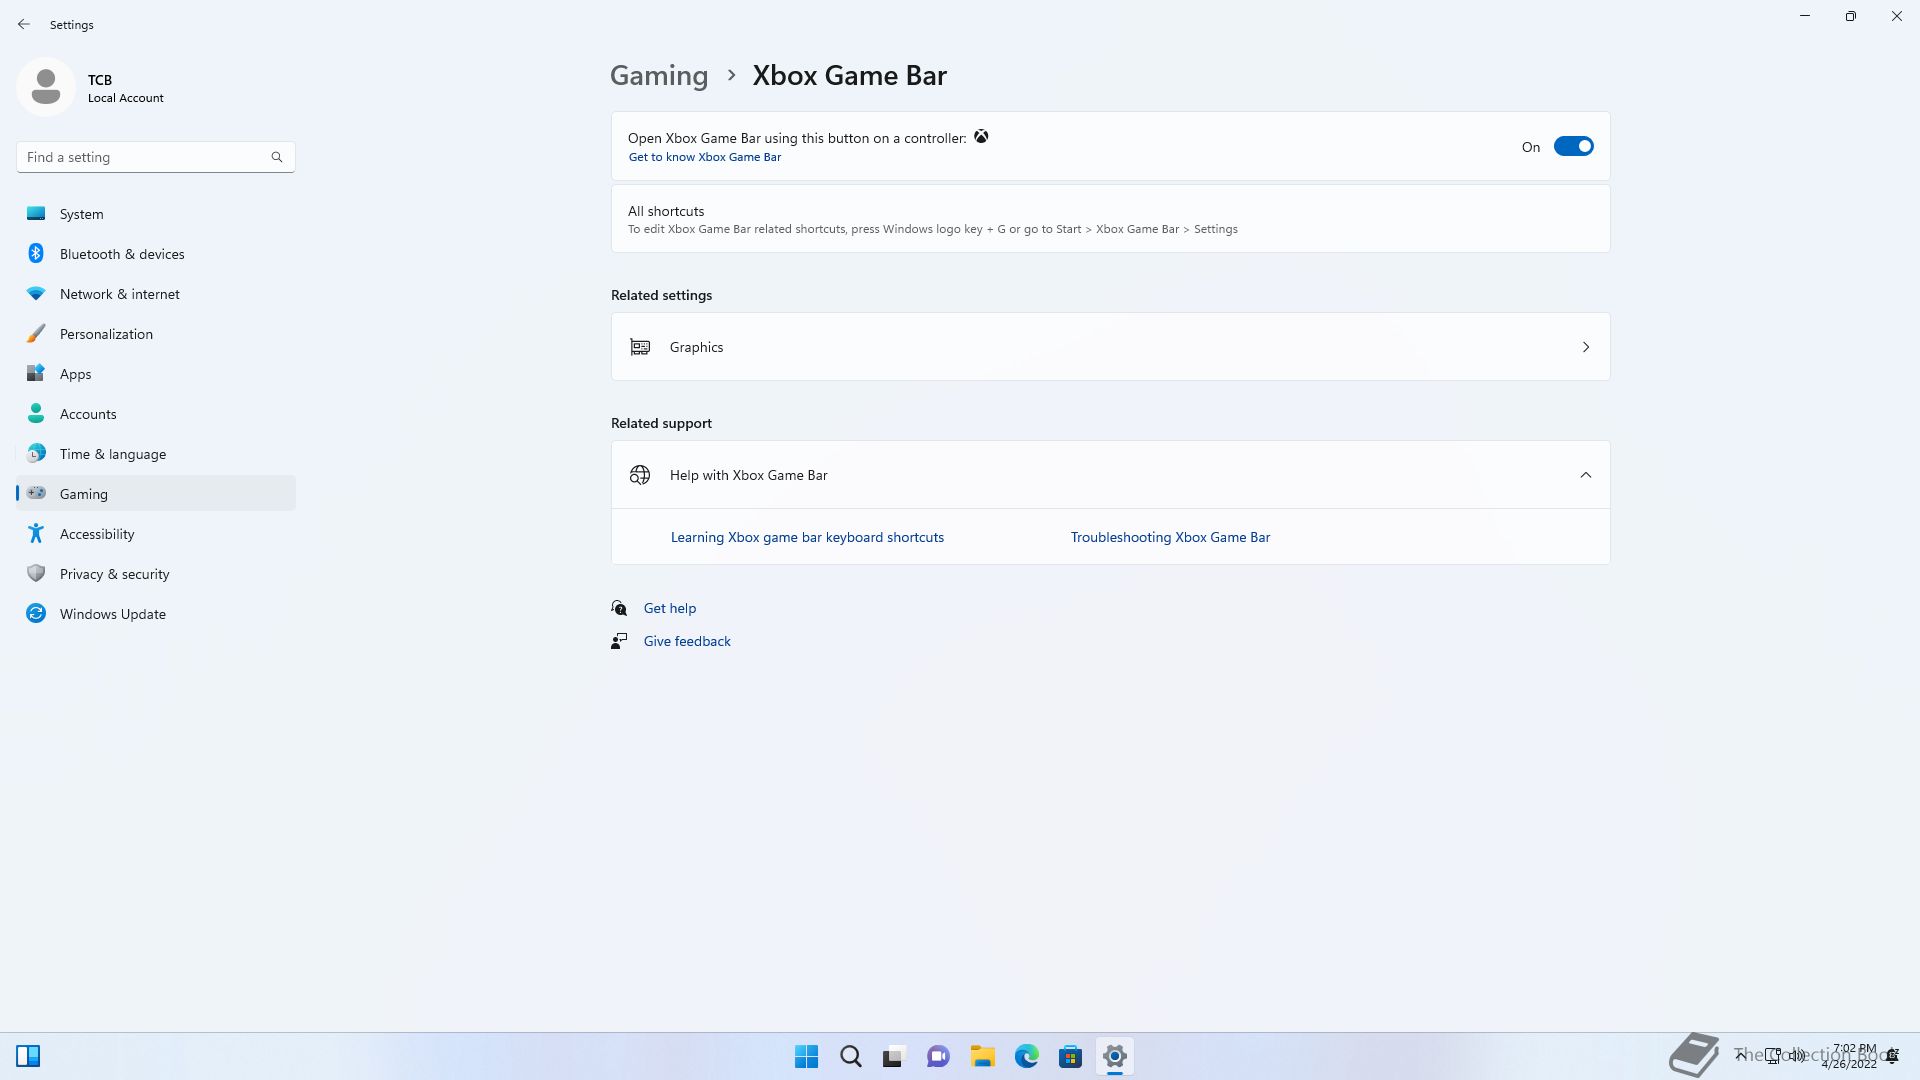
Task: Click the globe help icon
Action: tap(640, 475)
